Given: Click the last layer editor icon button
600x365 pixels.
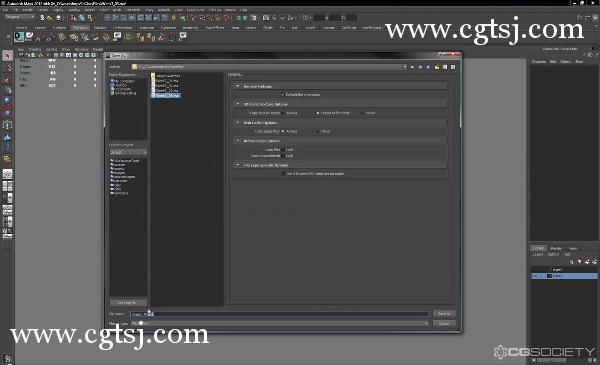Looking at the screenshot, I should tap(594, 262).
